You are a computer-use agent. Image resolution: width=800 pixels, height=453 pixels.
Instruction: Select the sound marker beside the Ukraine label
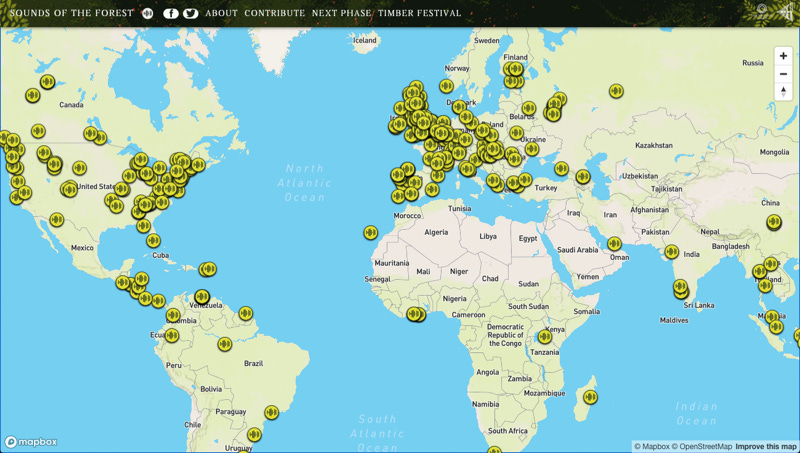tap(516, 133)
